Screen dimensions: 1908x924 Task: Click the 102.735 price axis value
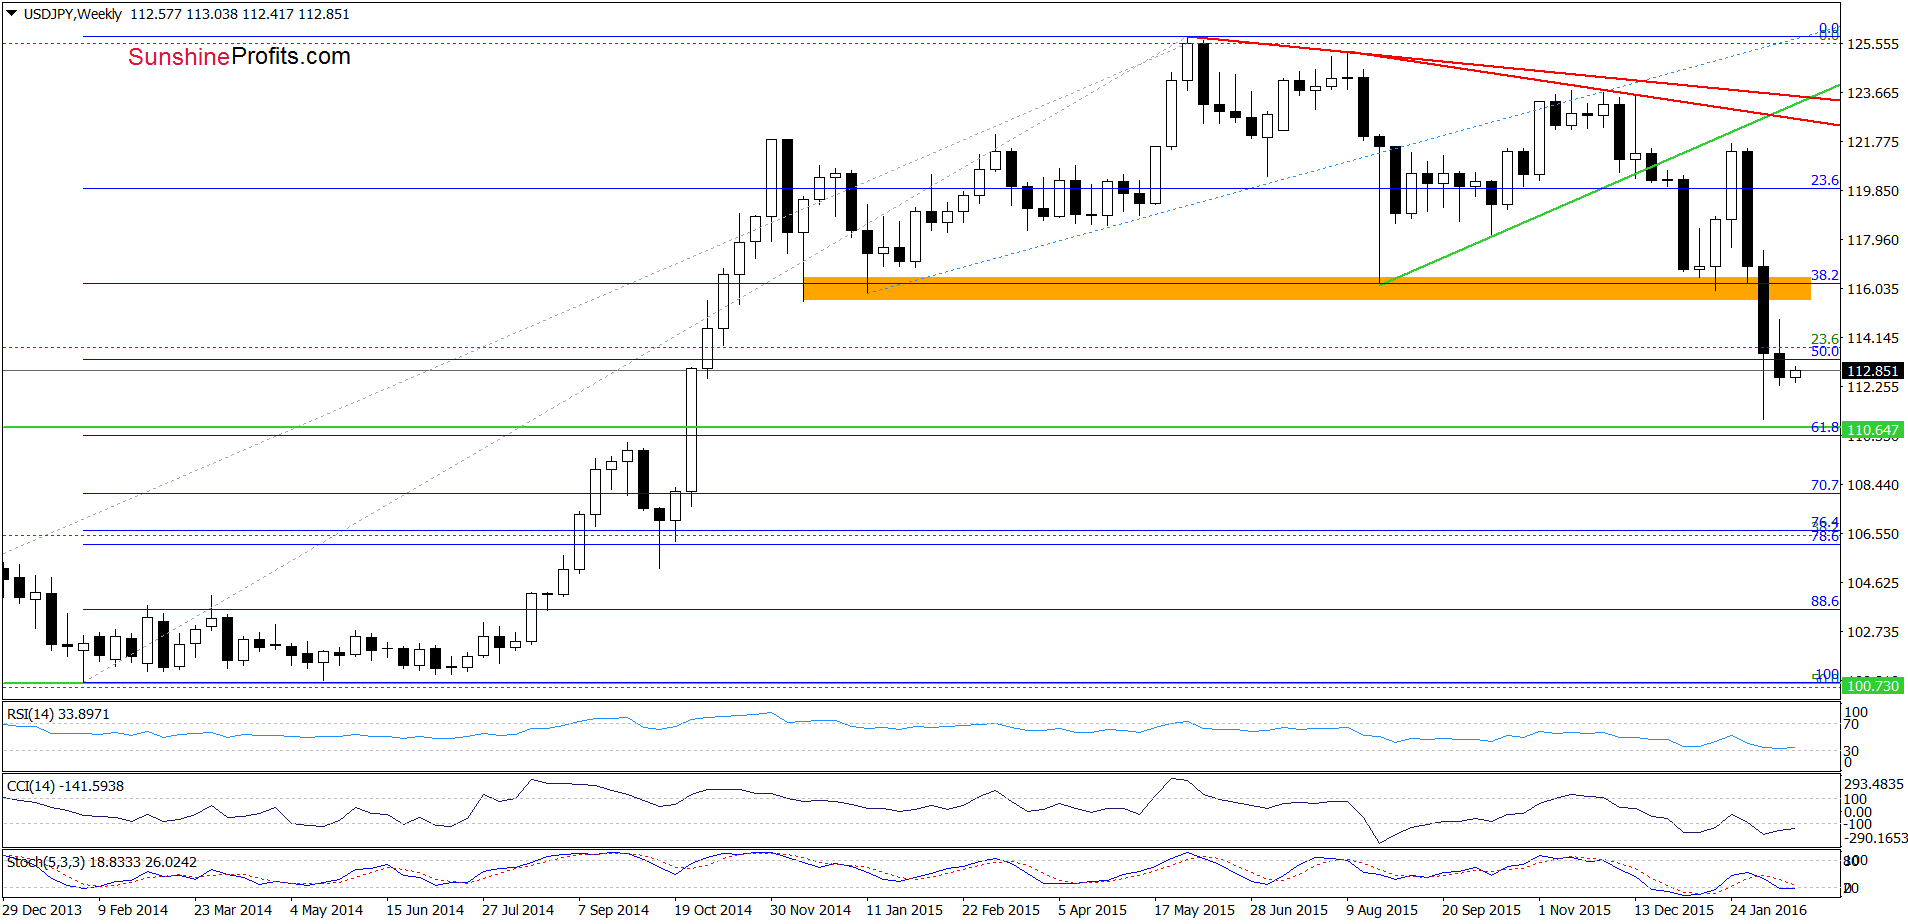[x=1872, y=632]
